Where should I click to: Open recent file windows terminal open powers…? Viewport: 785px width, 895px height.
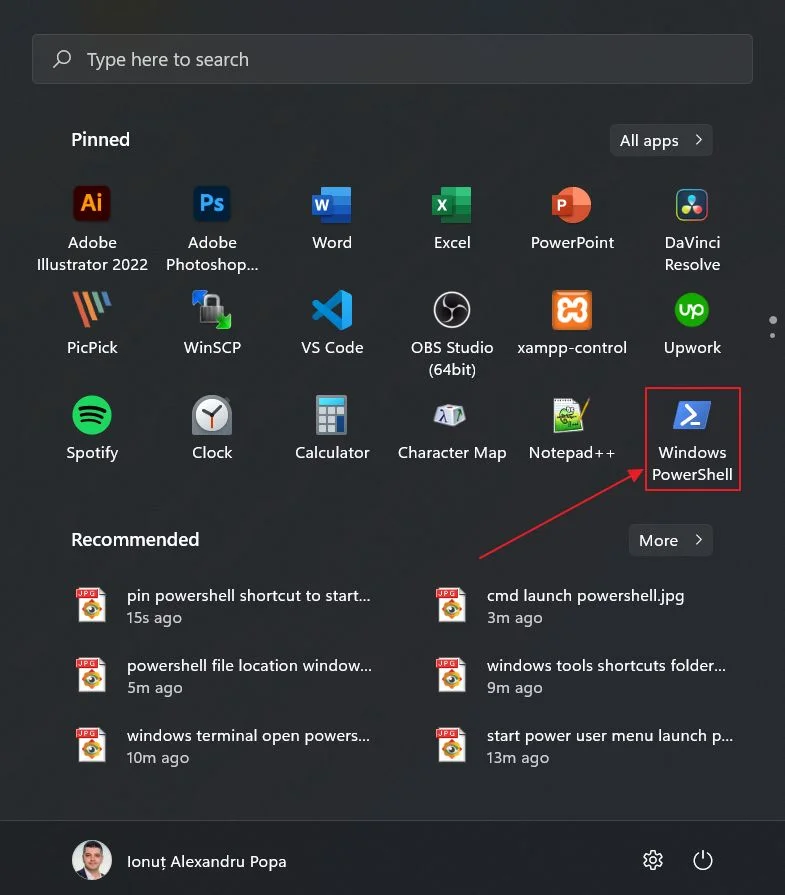tap(224, 745)
